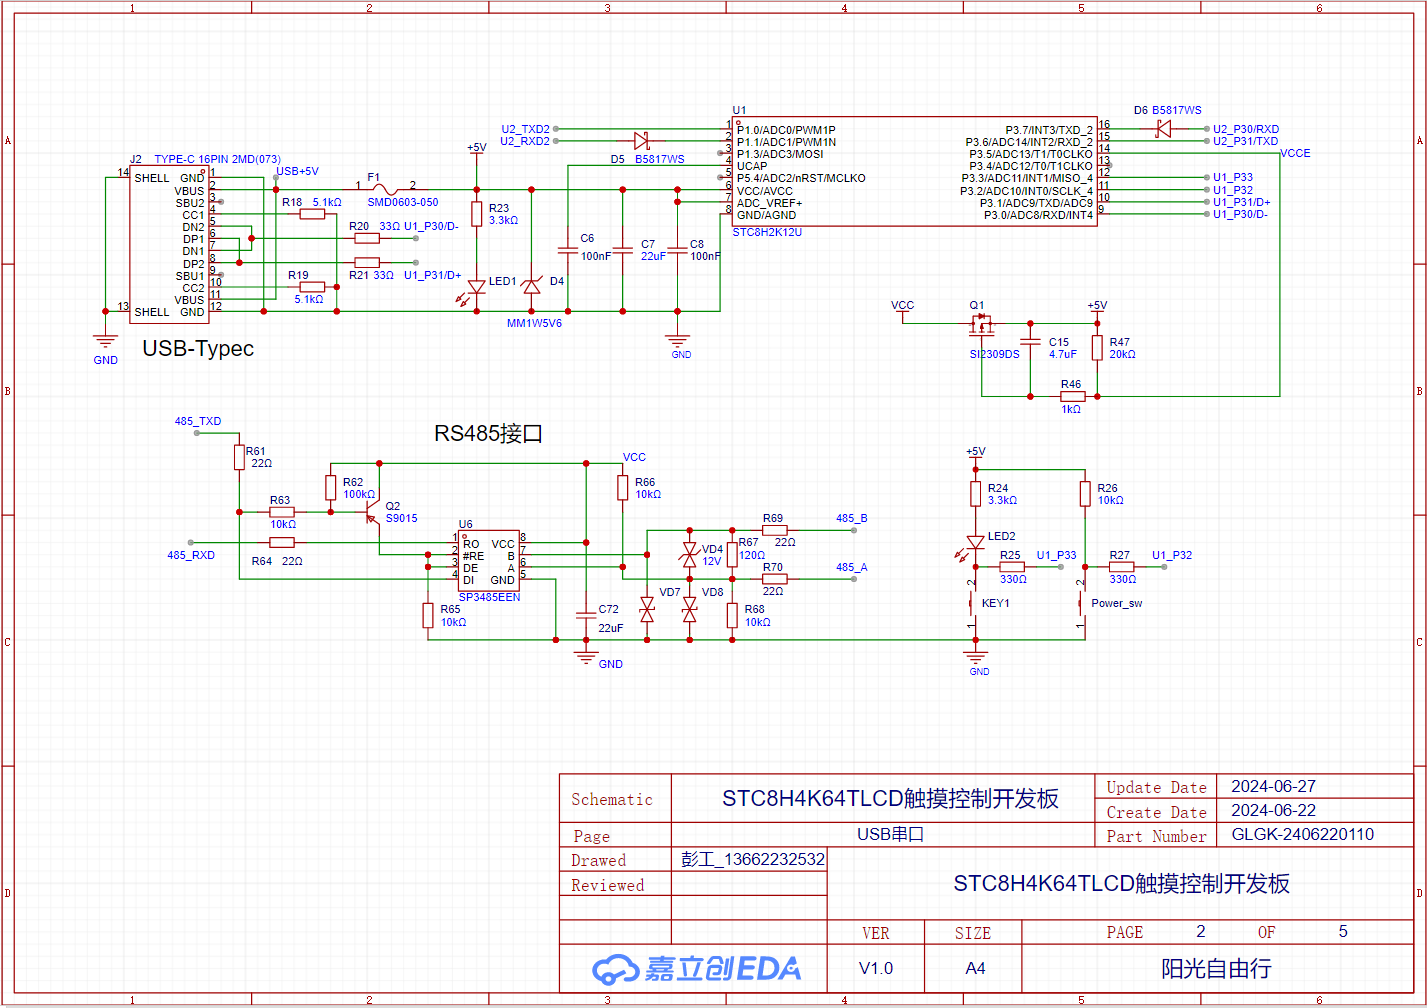Select the Power_sw switch symbol
The width and height of the screenshot is (1427, 1008).
point(1084,603)
